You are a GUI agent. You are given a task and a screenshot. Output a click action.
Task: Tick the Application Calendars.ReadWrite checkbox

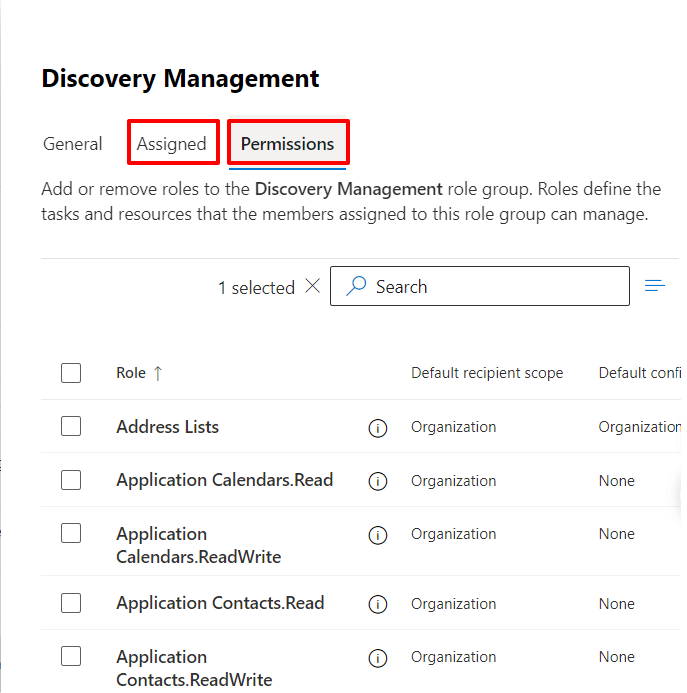71,534
